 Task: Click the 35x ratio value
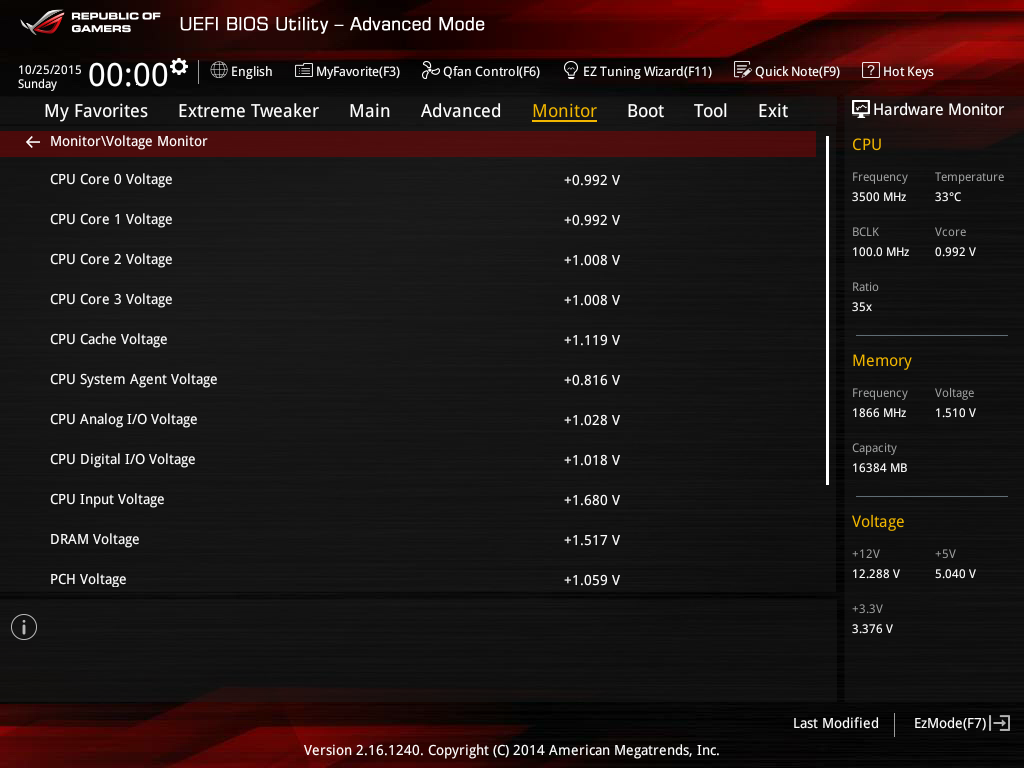tap(862, 306)
